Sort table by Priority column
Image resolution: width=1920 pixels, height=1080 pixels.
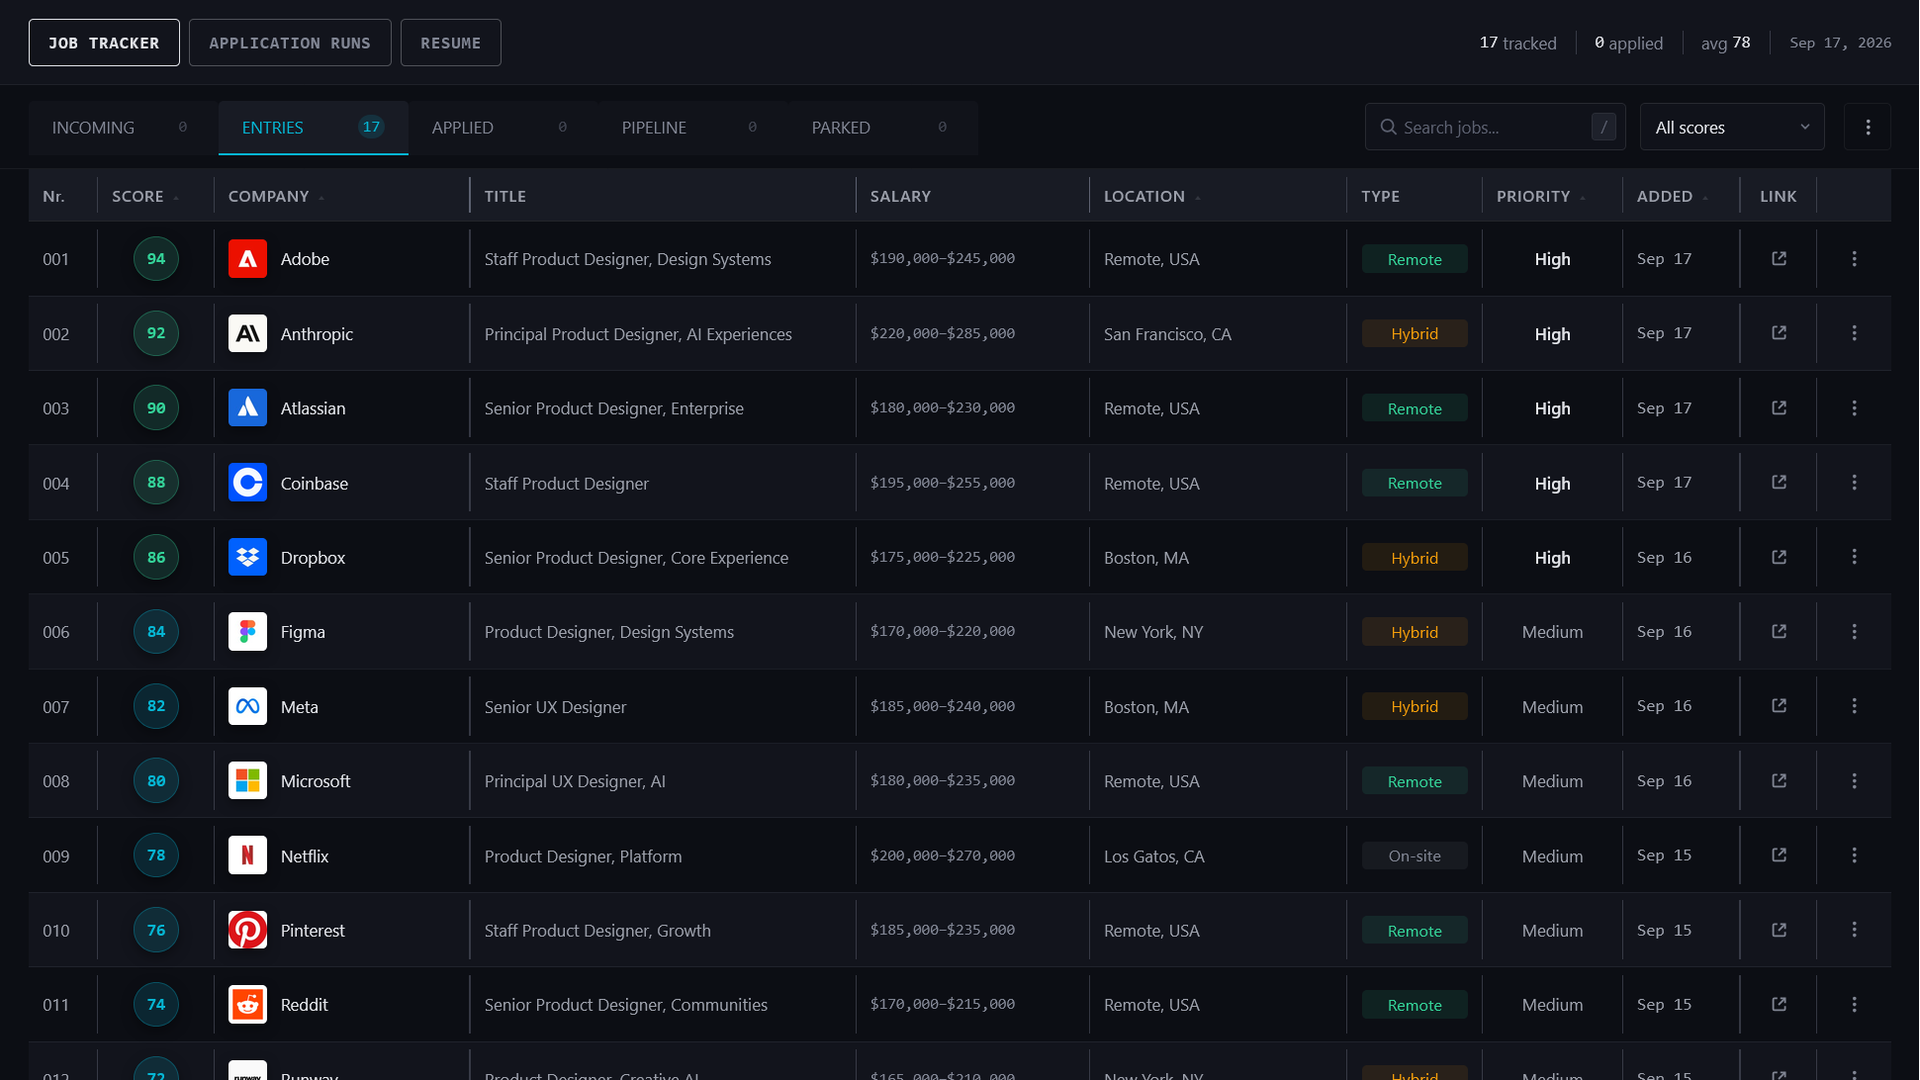point(1541,196)
